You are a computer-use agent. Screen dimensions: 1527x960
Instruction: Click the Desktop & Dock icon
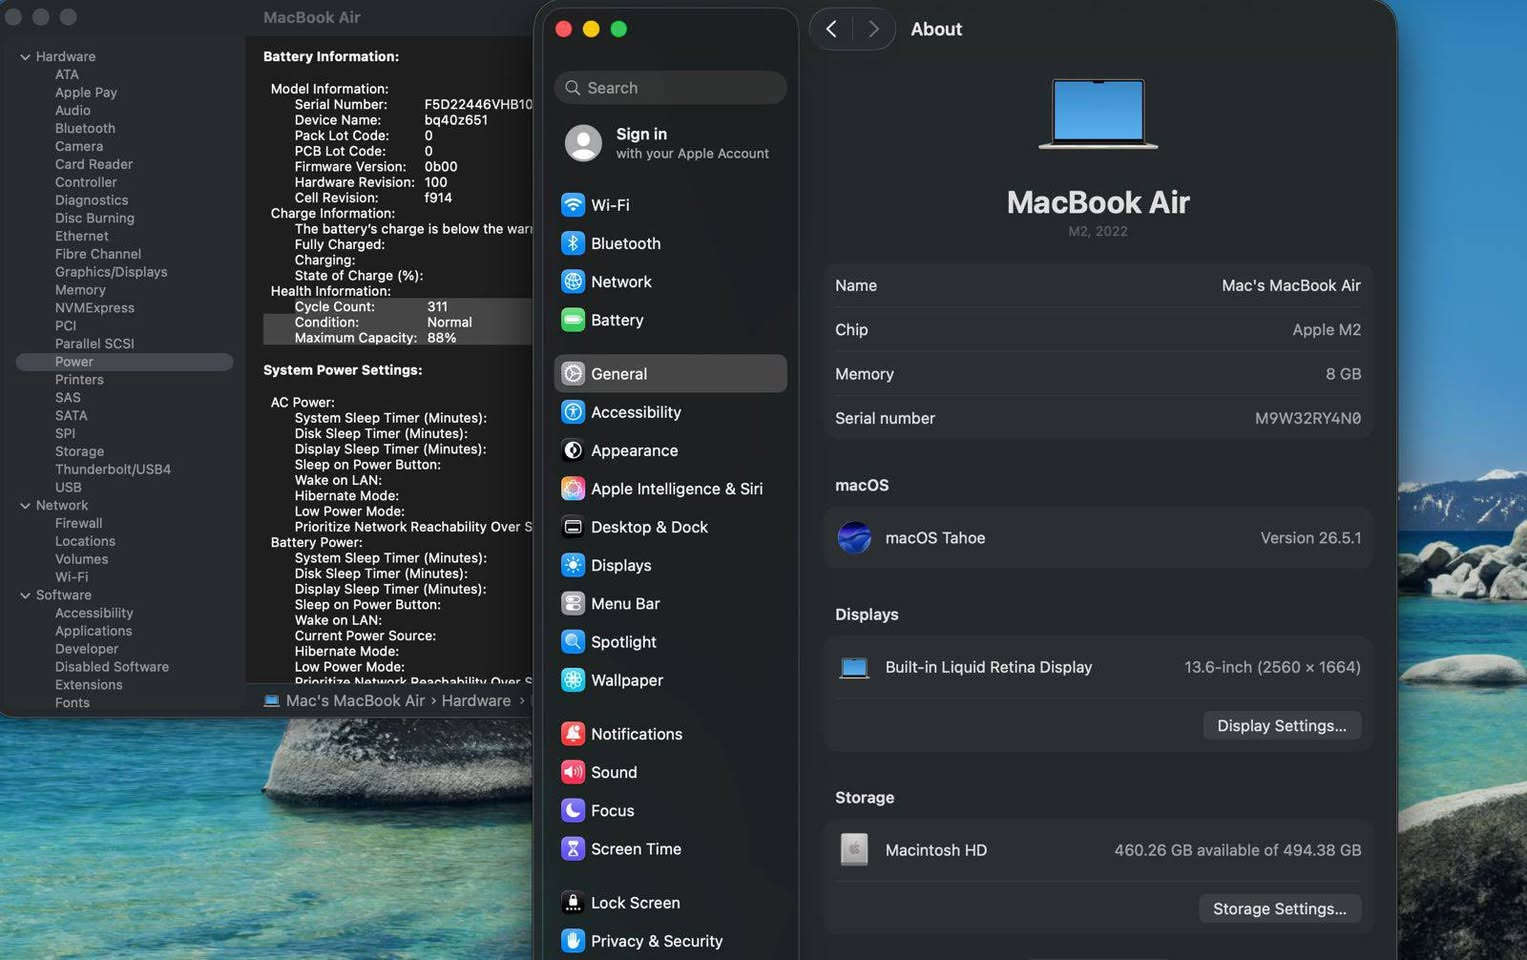[573, 527]
